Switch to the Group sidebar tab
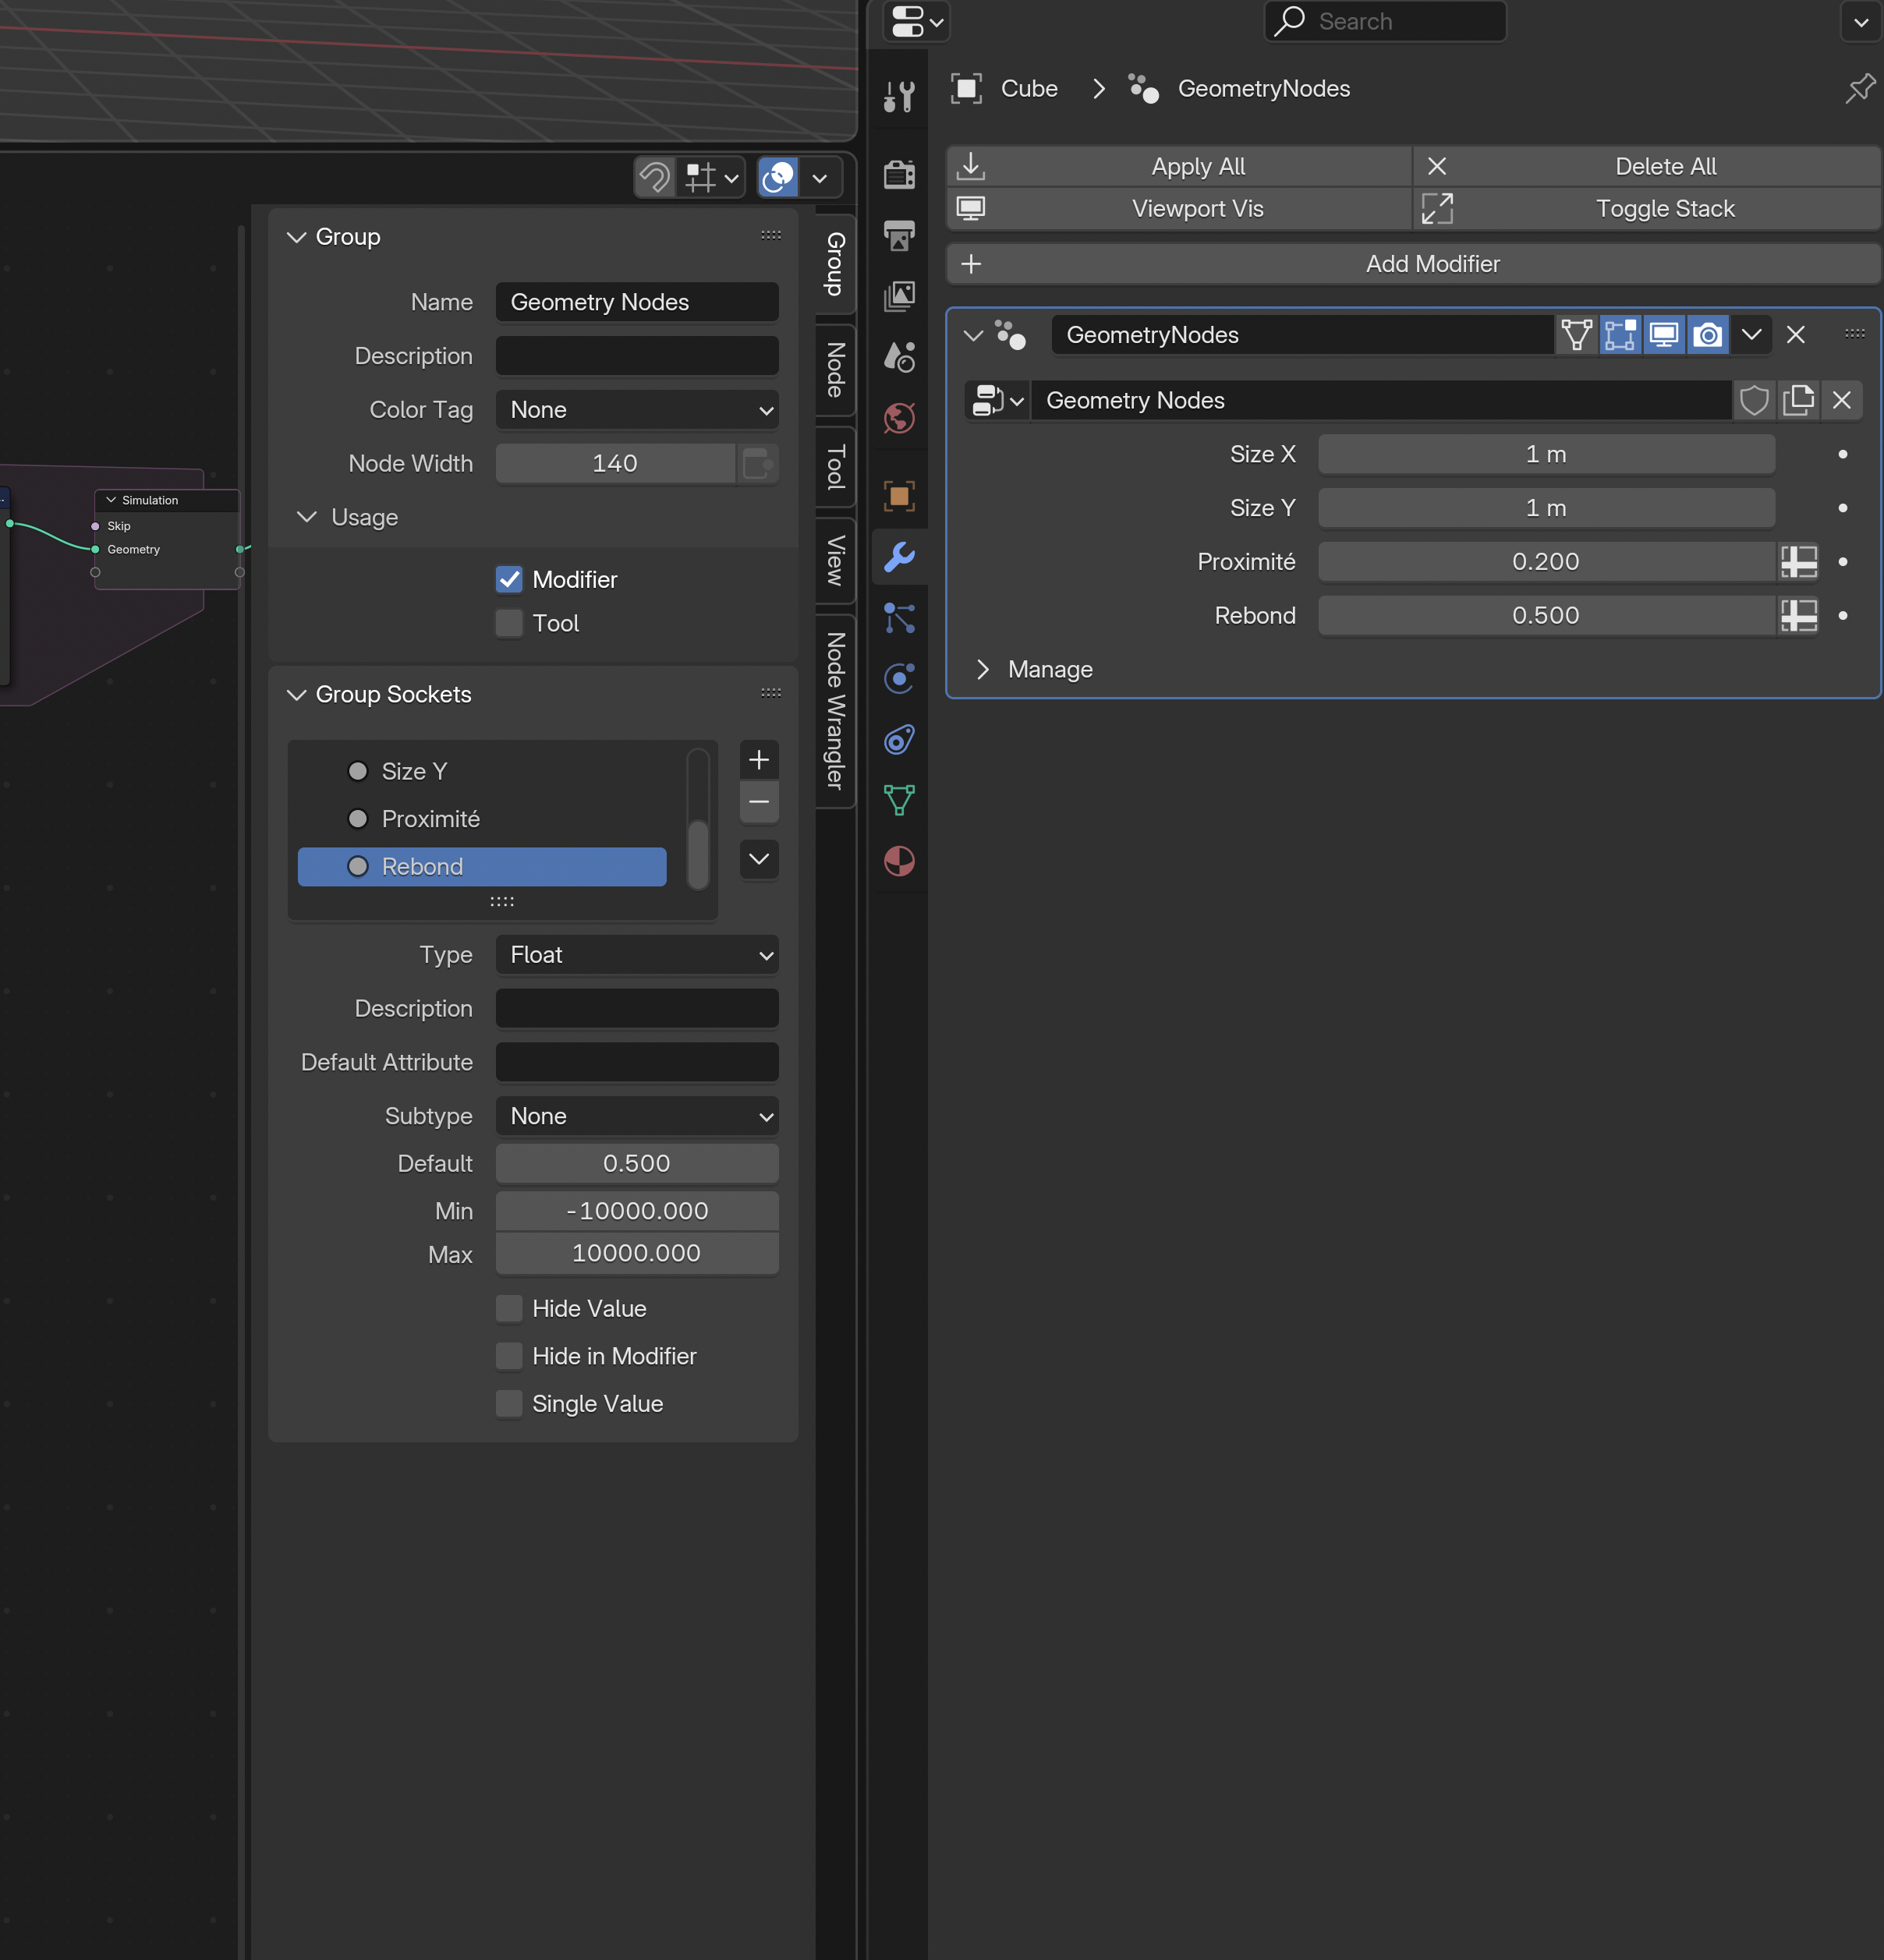Image resolution: width=1884 pixels, height=1960 pixels. (x=835, y=264)
